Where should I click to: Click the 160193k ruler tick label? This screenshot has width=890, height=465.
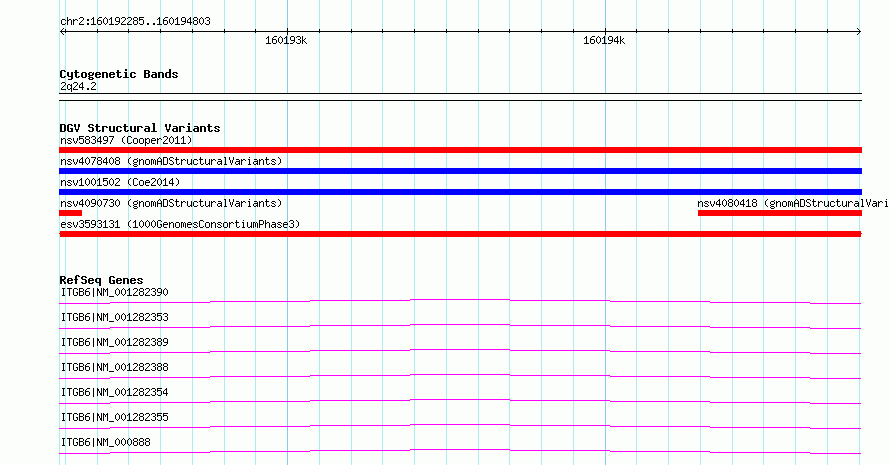(286, 40)
